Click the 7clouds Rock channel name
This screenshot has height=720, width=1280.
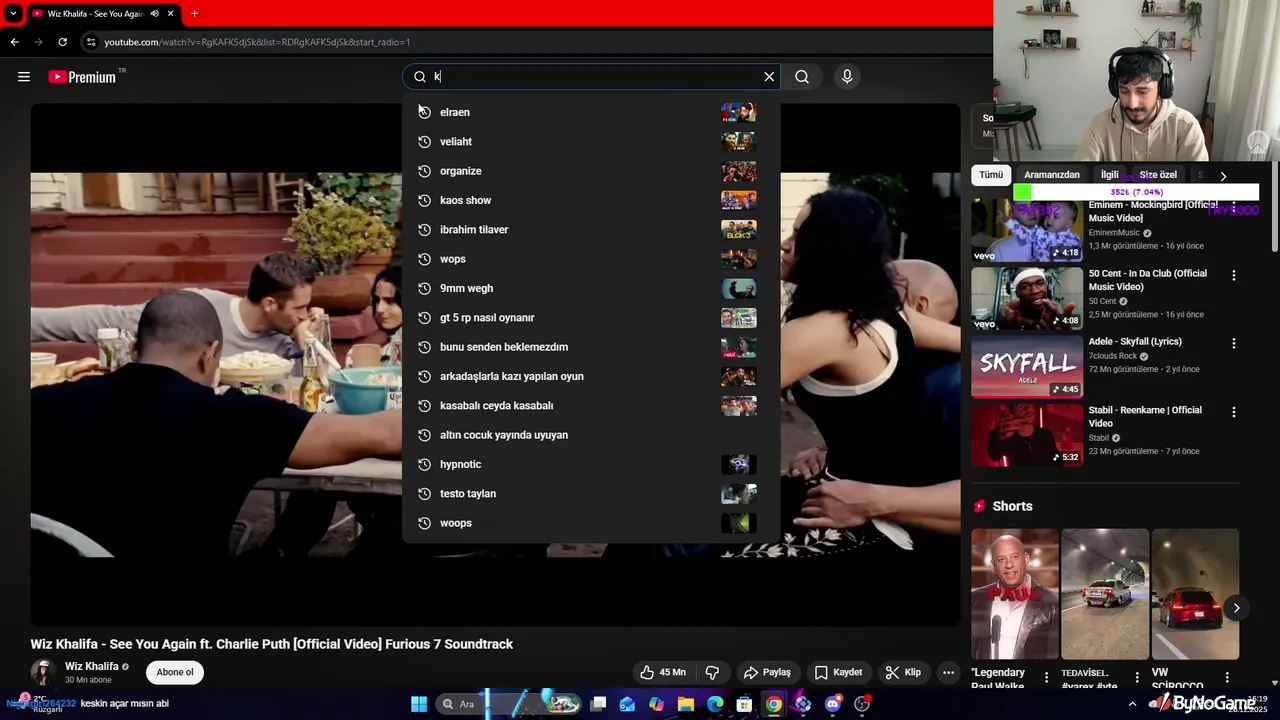(x=1112, y=356)
